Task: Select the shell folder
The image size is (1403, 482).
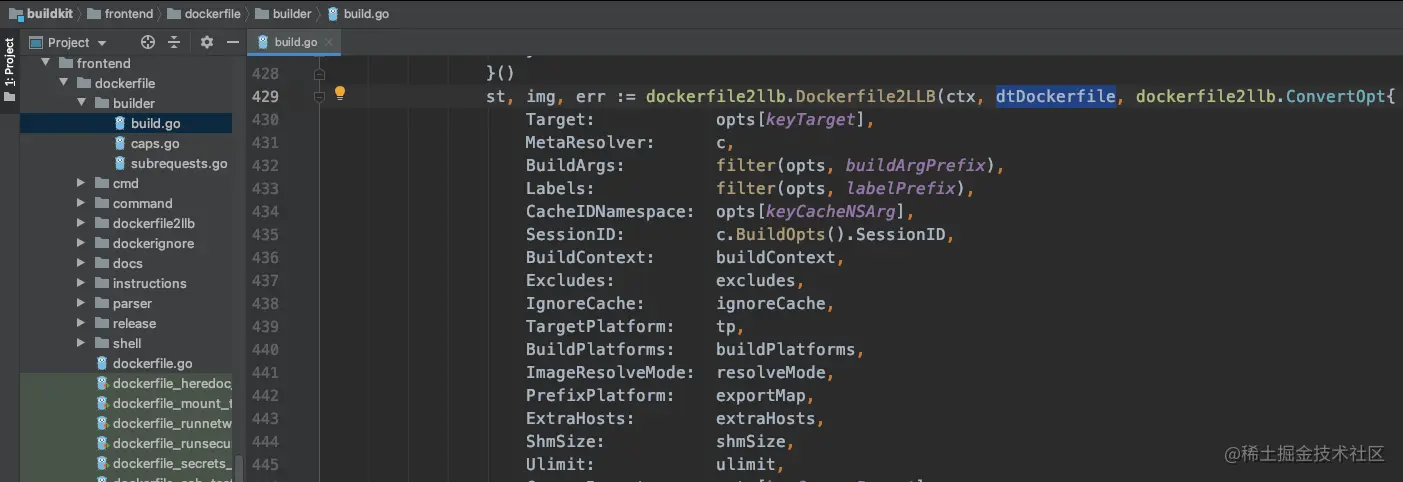Action: 127,343
